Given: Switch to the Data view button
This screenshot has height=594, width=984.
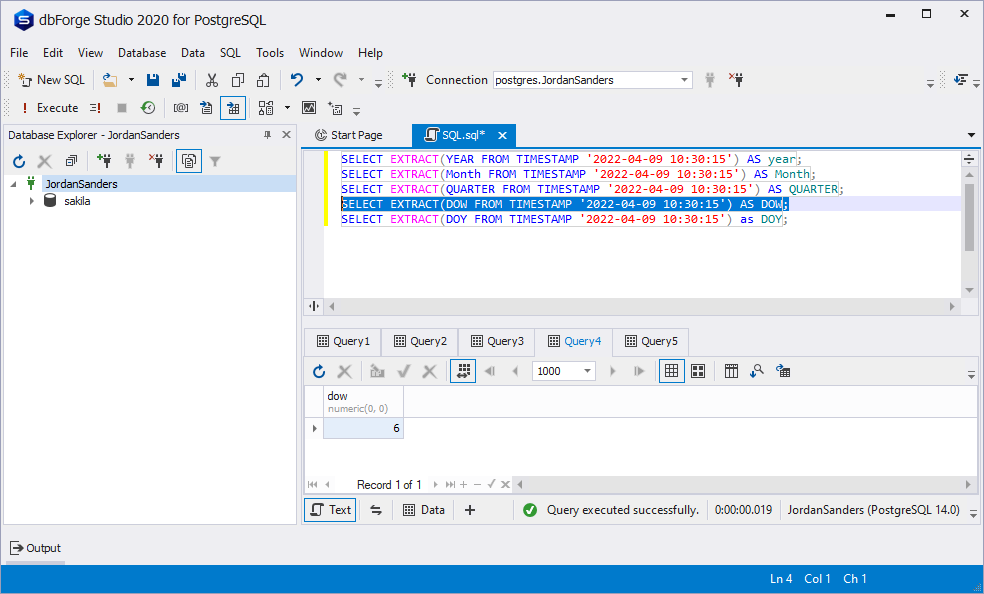Looking at the screenshot, I should (422, 509).
